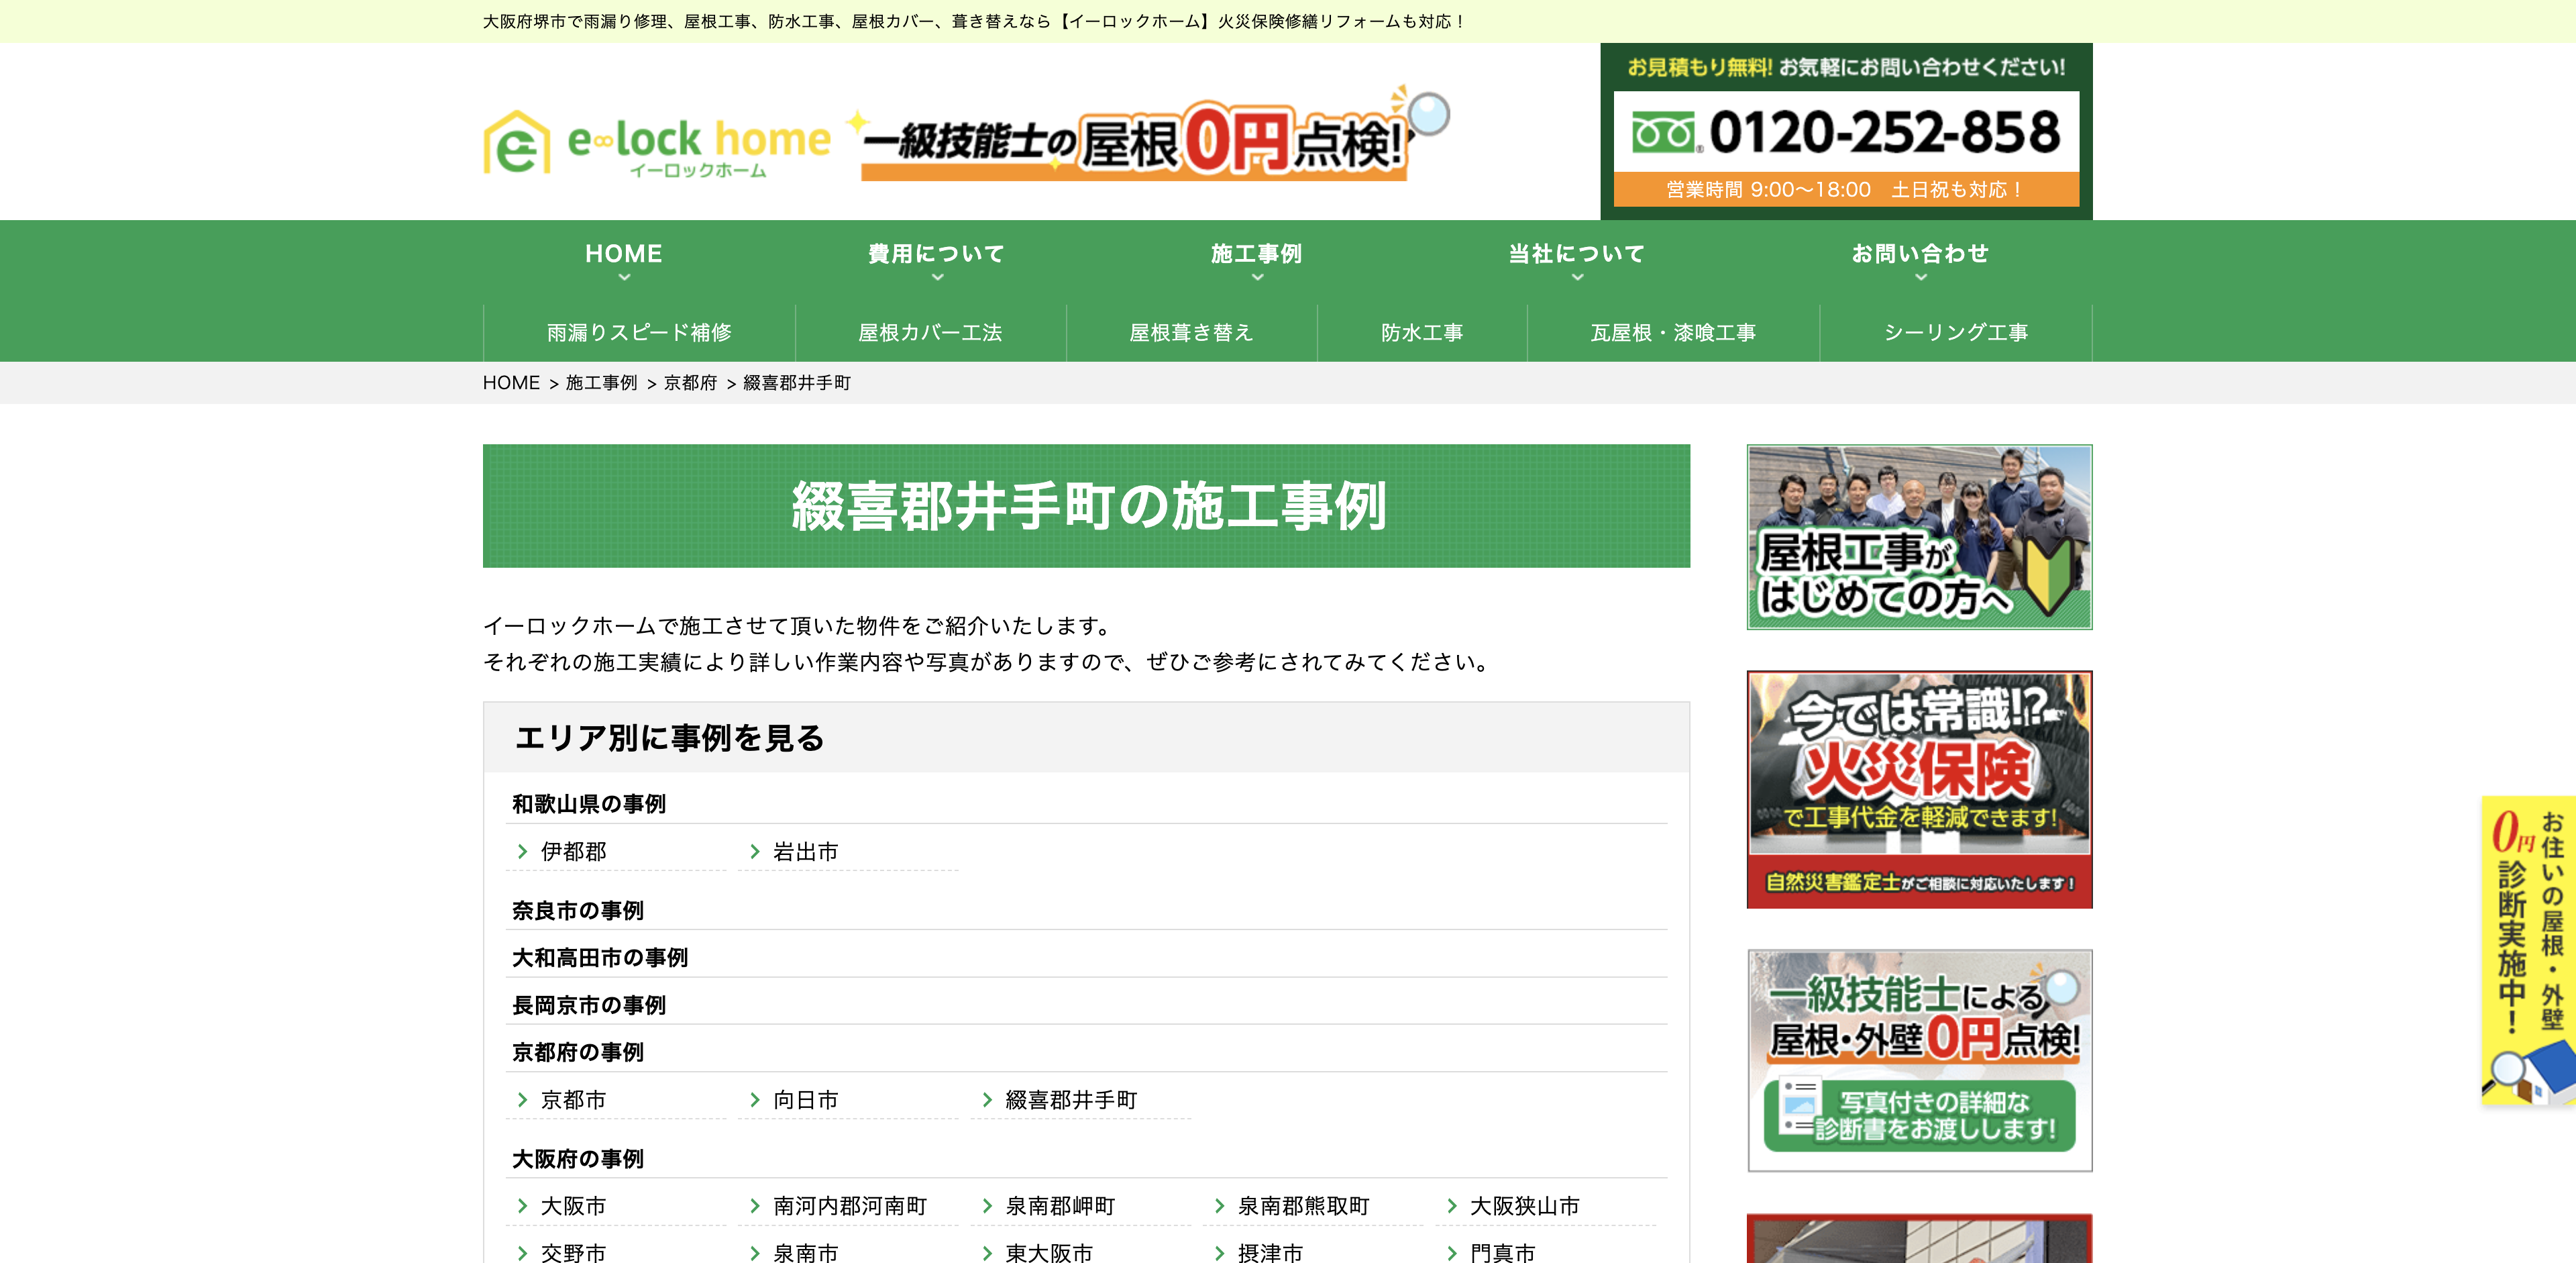This screenshot has height=1263, width=2576.
Task: Click the free-dial icon beside the phone number
Action: pyautogui.click(x=1665, y=132)
